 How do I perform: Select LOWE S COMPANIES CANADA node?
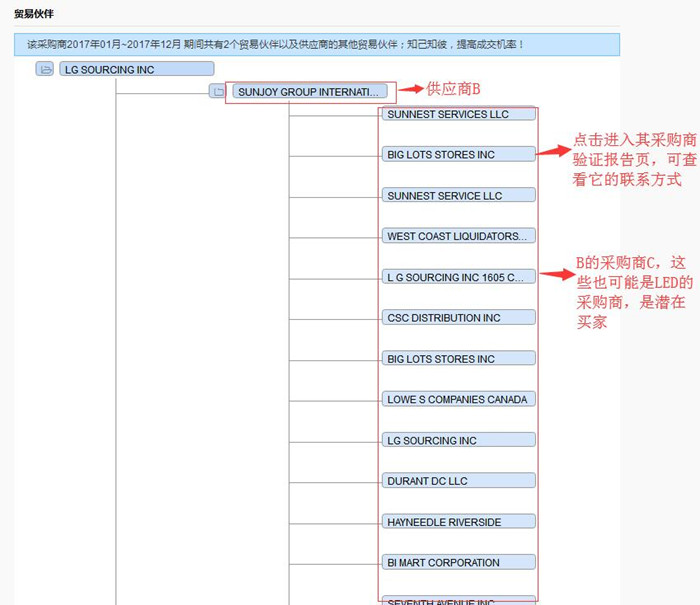tap(459, 399)
